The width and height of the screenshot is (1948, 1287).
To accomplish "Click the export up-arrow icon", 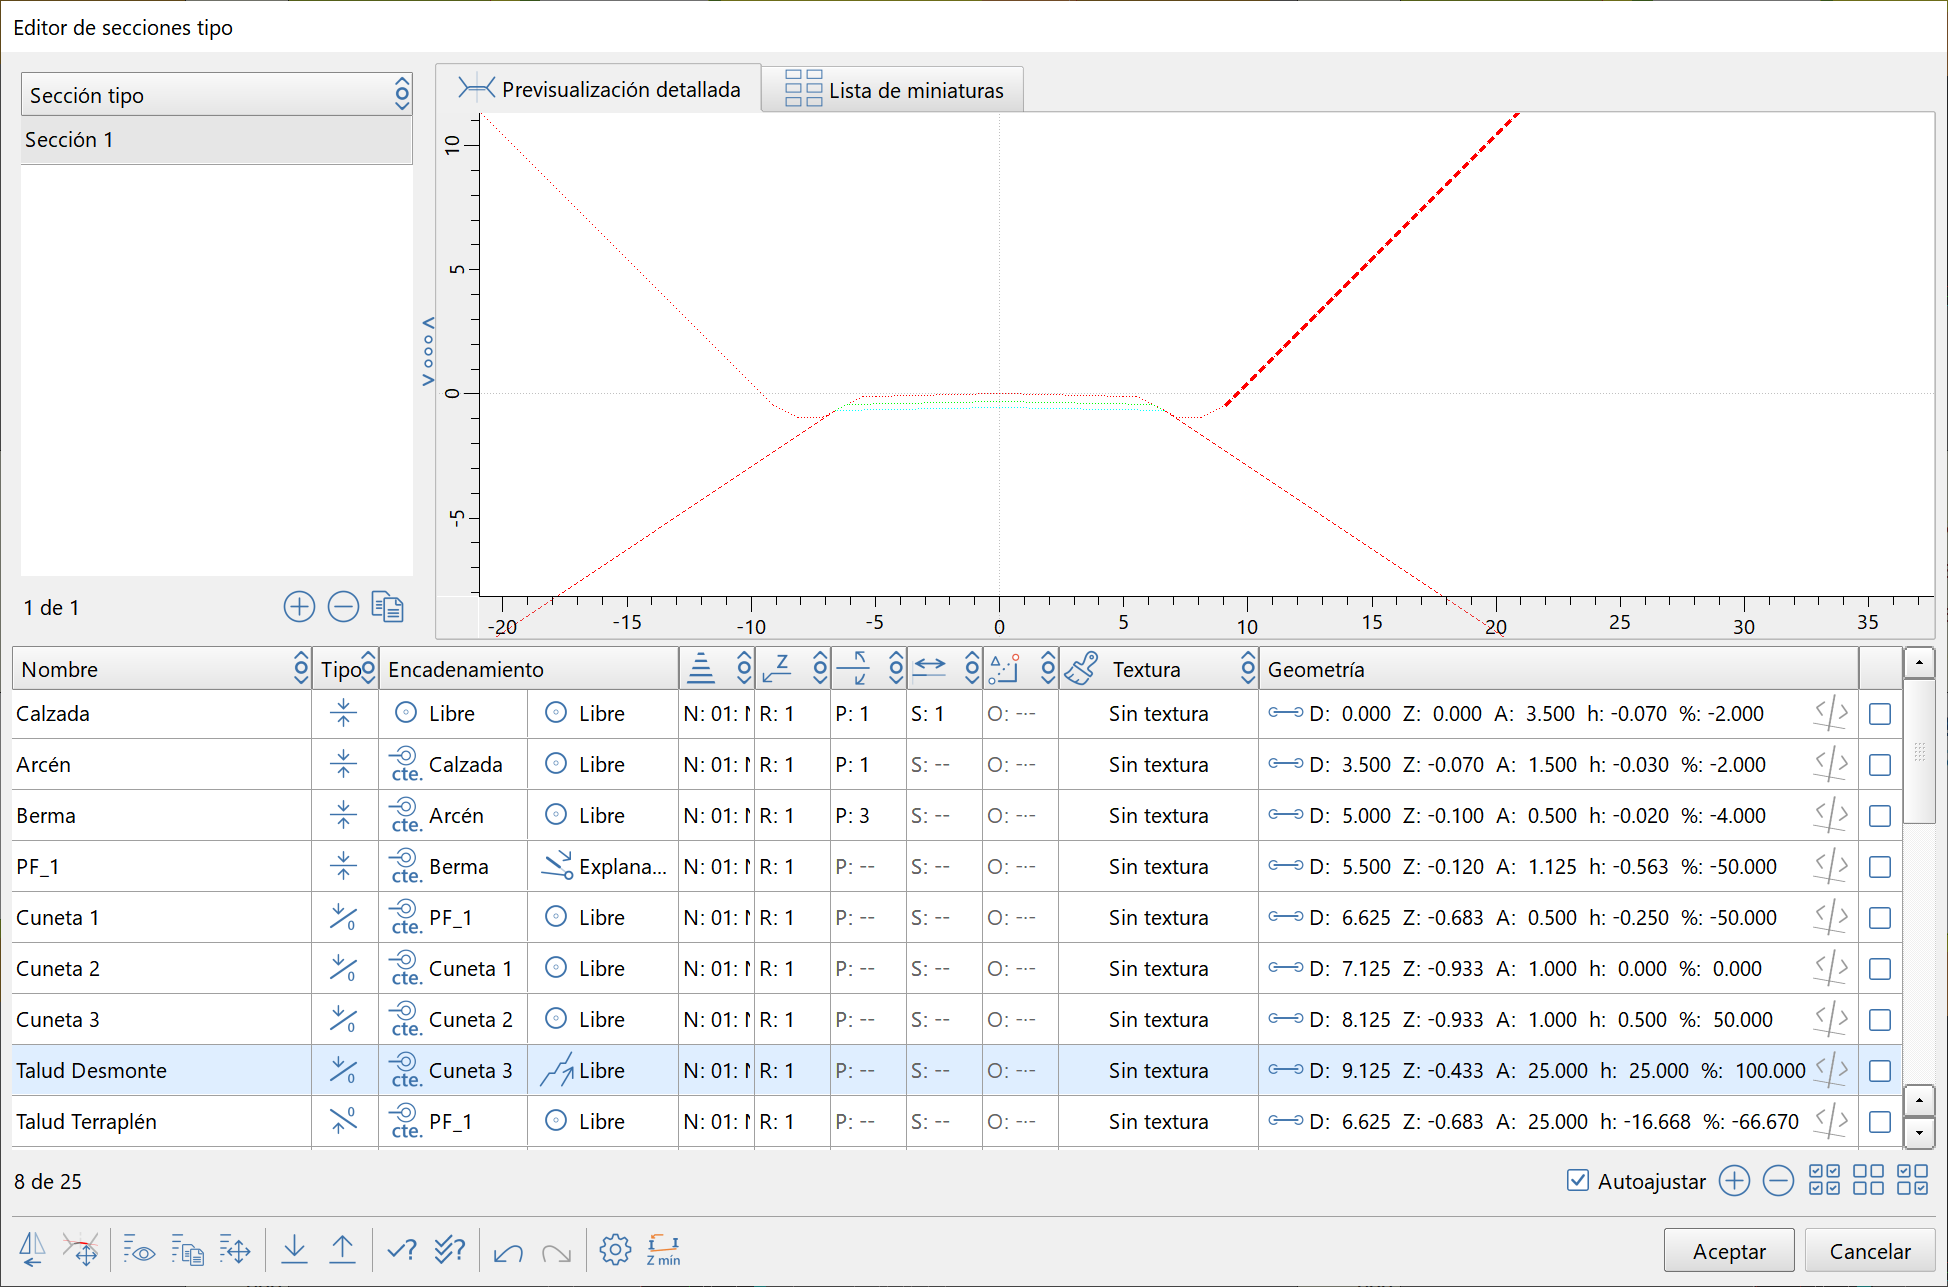I will tap(342, 1249).
